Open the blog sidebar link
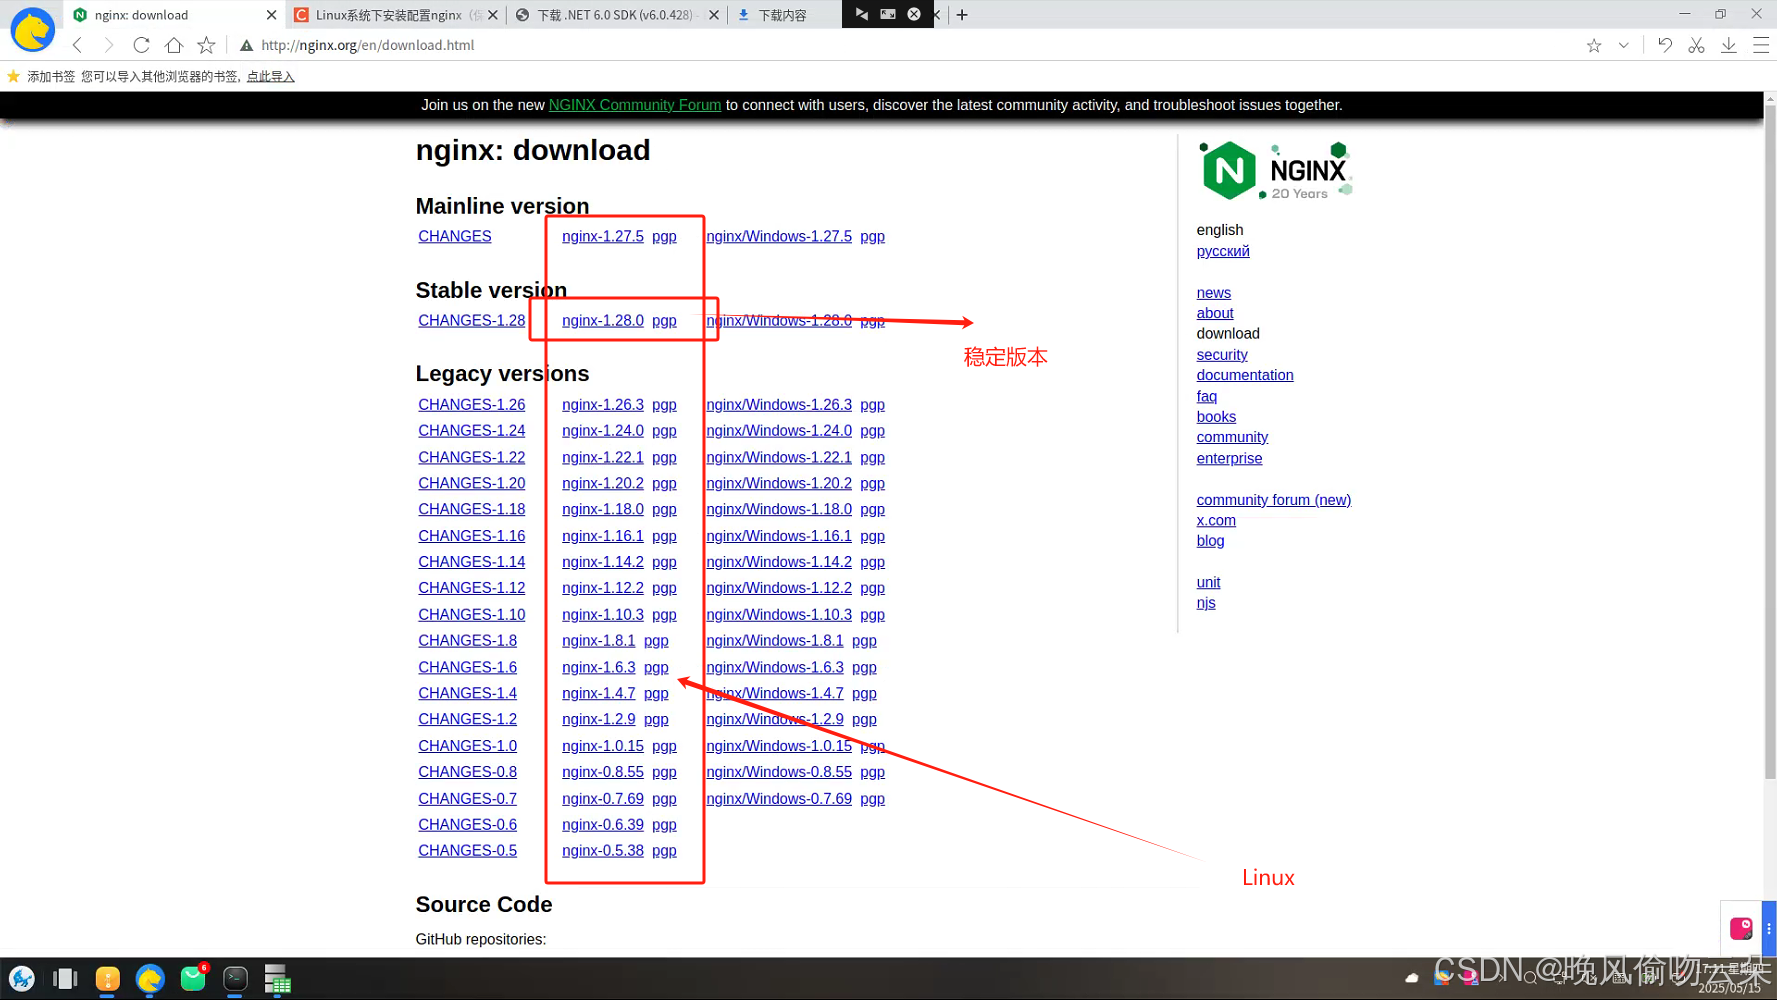The width and height of the screenshot is (1777, 1000). coord(1210,541)
